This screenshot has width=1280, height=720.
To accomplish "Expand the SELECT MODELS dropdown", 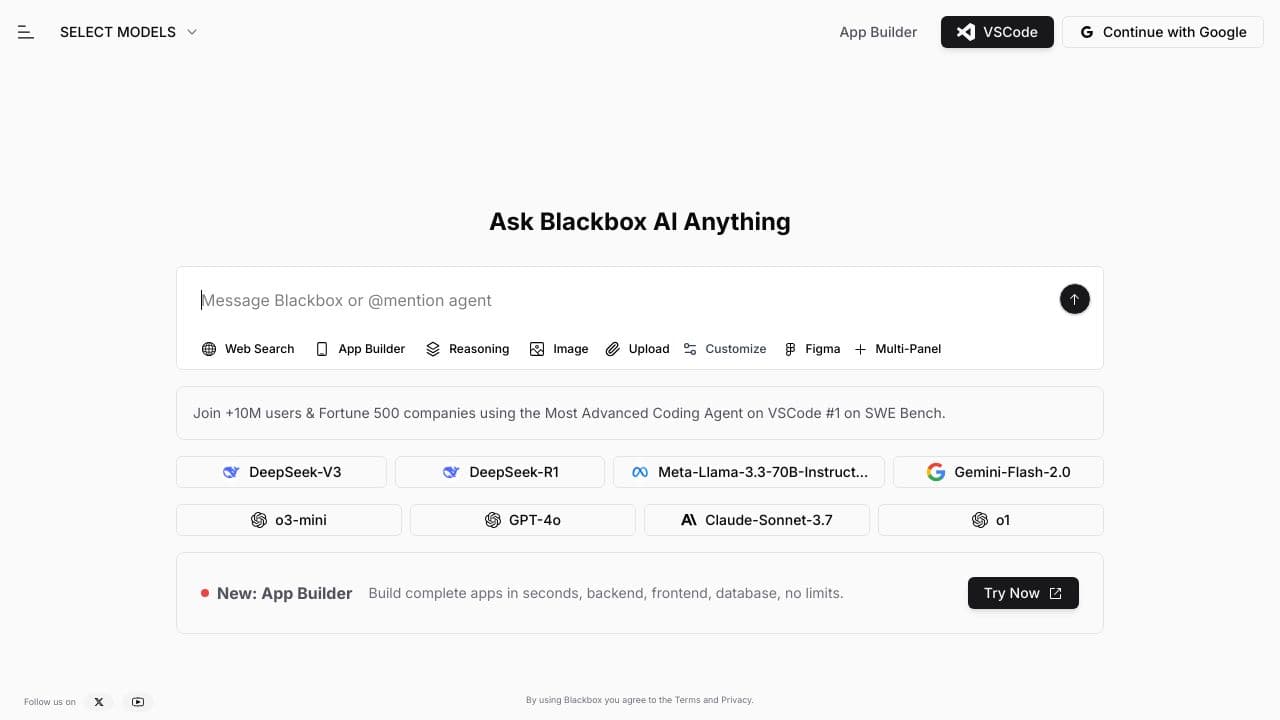I will [129, 32].
